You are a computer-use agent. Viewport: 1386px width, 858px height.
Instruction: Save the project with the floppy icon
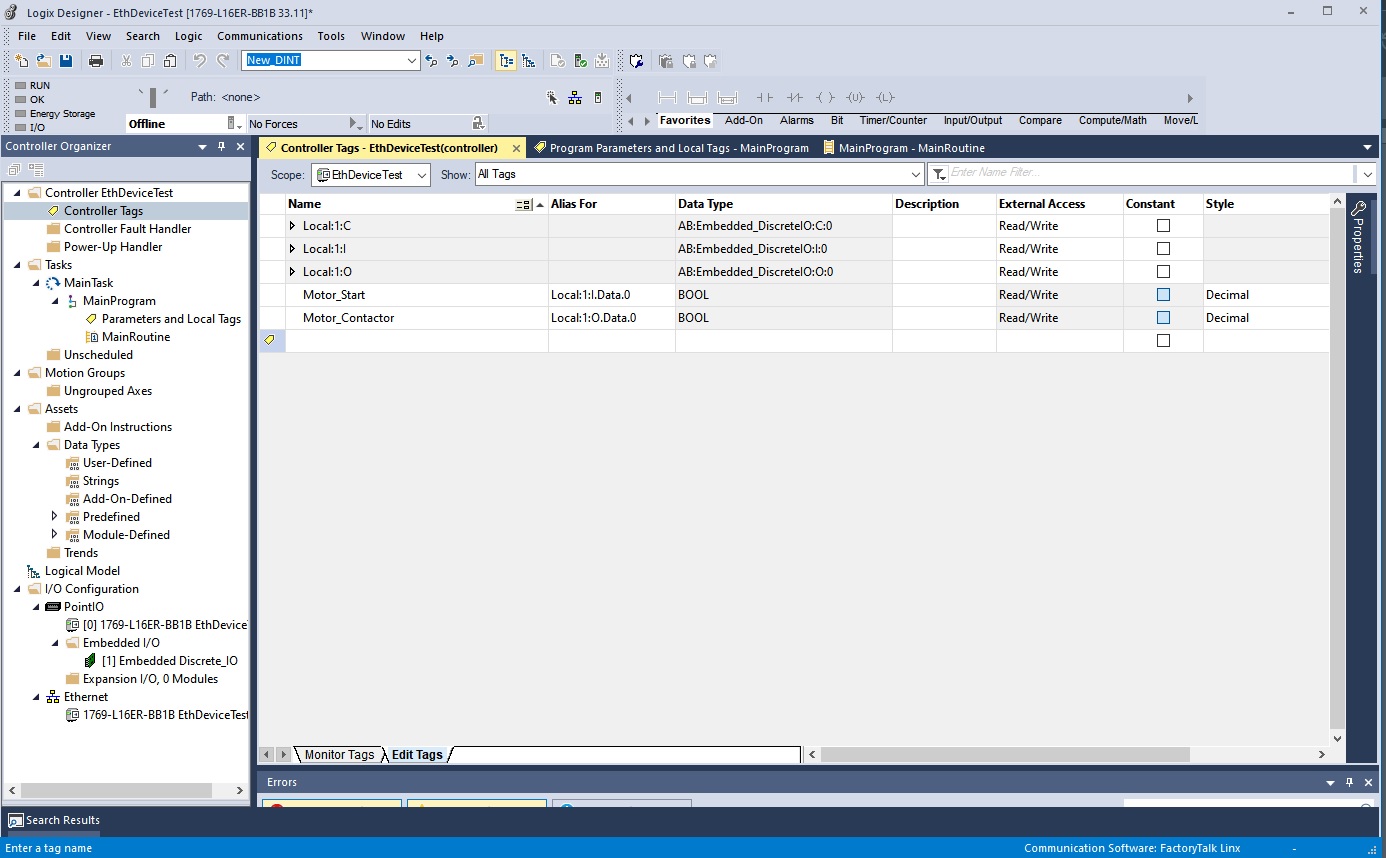click(65, 61)
